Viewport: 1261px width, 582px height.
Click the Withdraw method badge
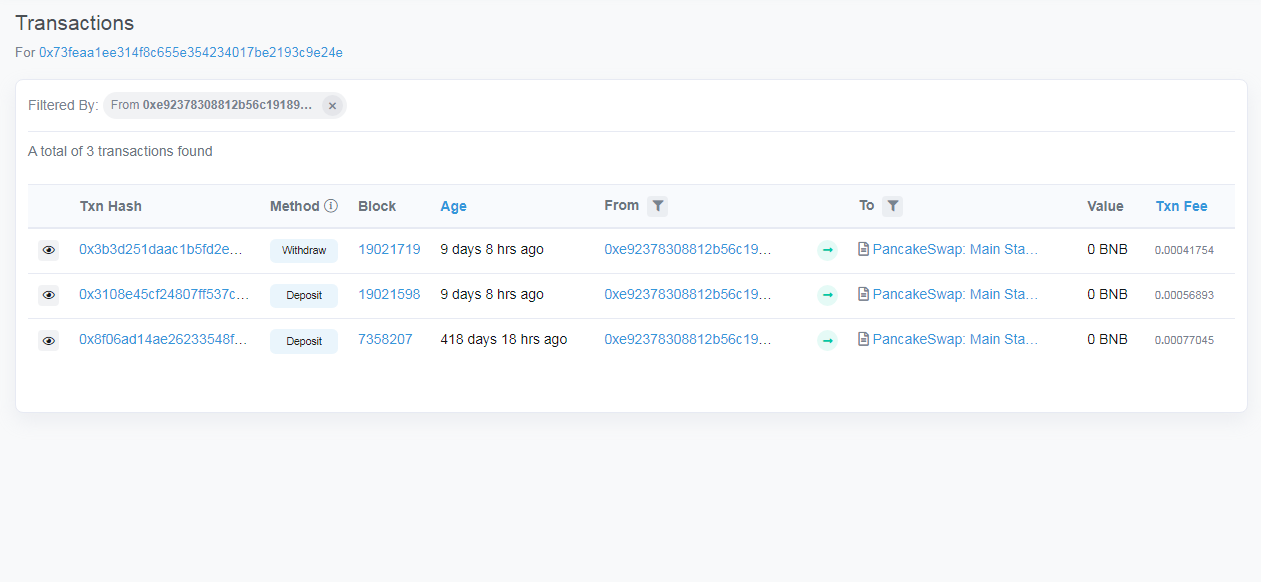tap(304, 250)
